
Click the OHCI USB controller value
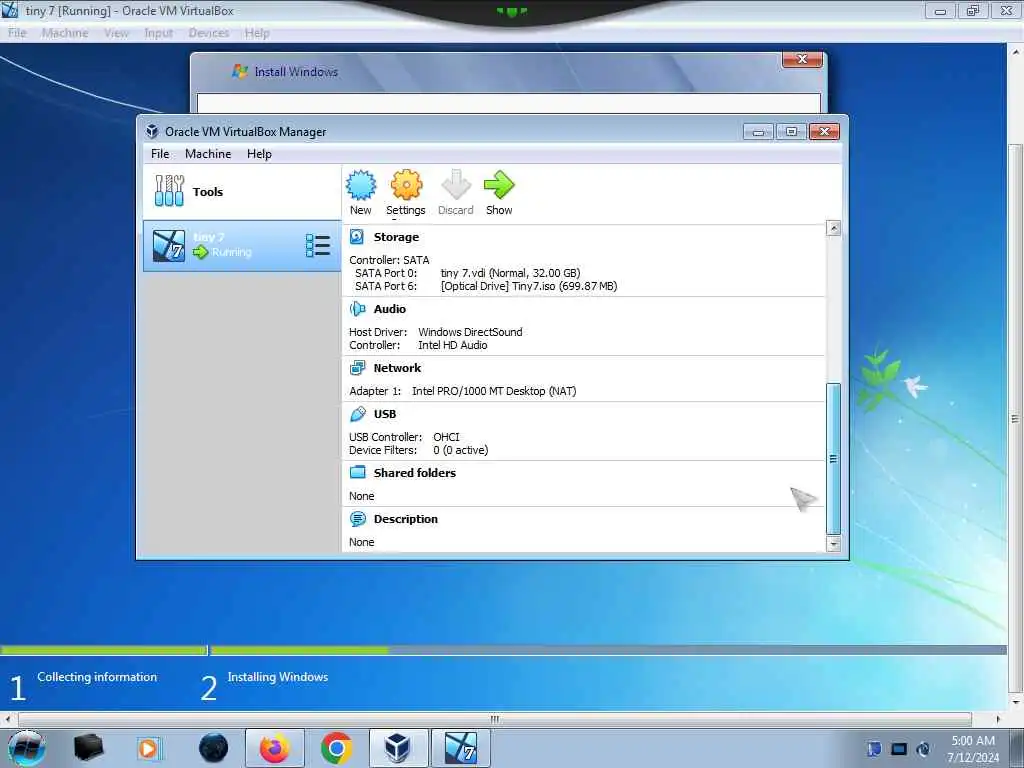tap(446, 437)
